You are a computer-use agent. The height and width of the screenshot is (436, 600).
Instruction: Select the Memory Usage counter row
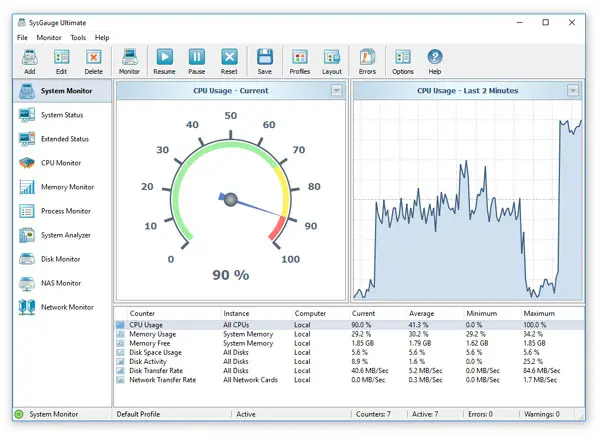click(153, 334)
